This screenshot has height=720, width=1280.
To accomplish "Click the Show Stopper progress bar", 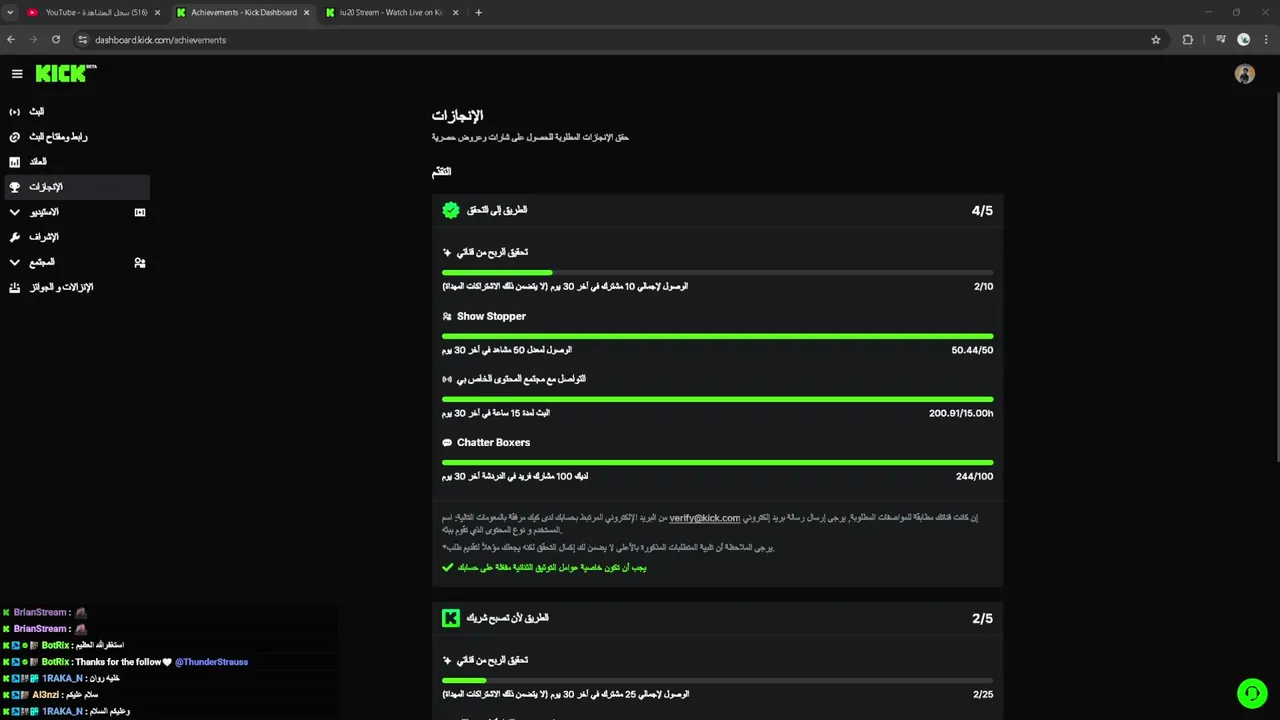I will coord(717,336).
